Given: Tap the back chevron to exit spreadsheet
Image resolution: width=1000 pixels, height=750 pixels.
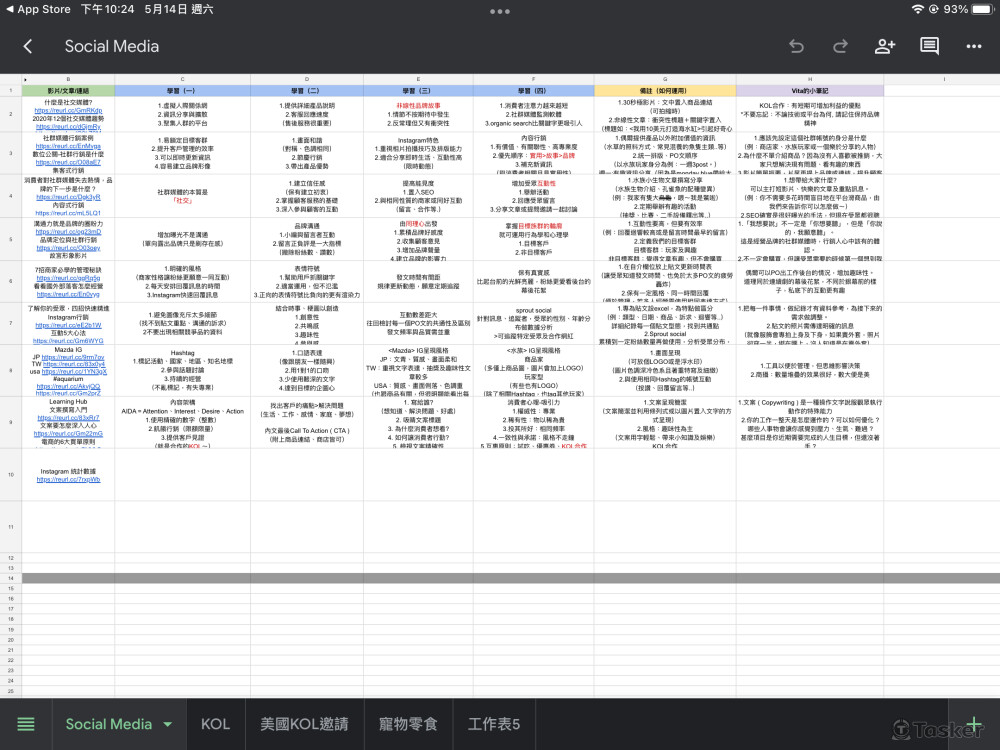Looking at the screenshot, I should click(x=28, y=46).
